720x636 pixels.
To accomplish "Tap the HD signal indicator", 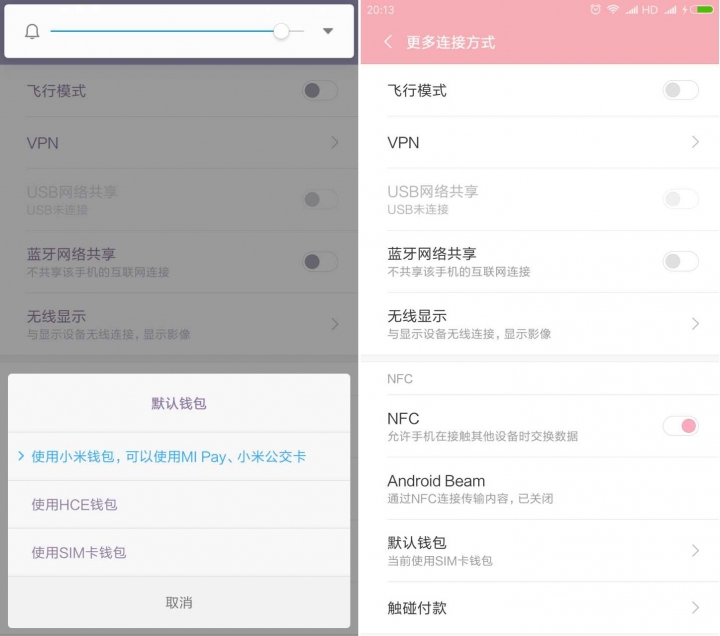I will pyautogui.click(x=649, y=10).
